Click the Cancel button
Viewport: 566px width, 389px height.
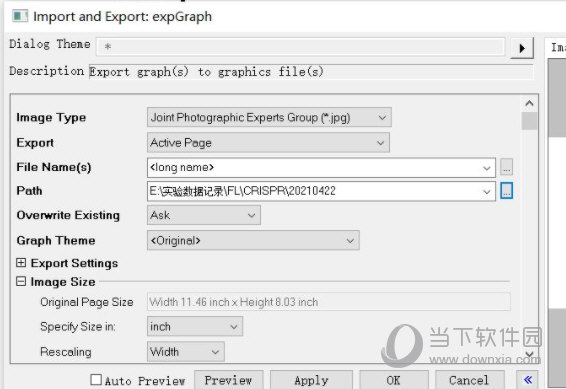click(x=469, y=380)
